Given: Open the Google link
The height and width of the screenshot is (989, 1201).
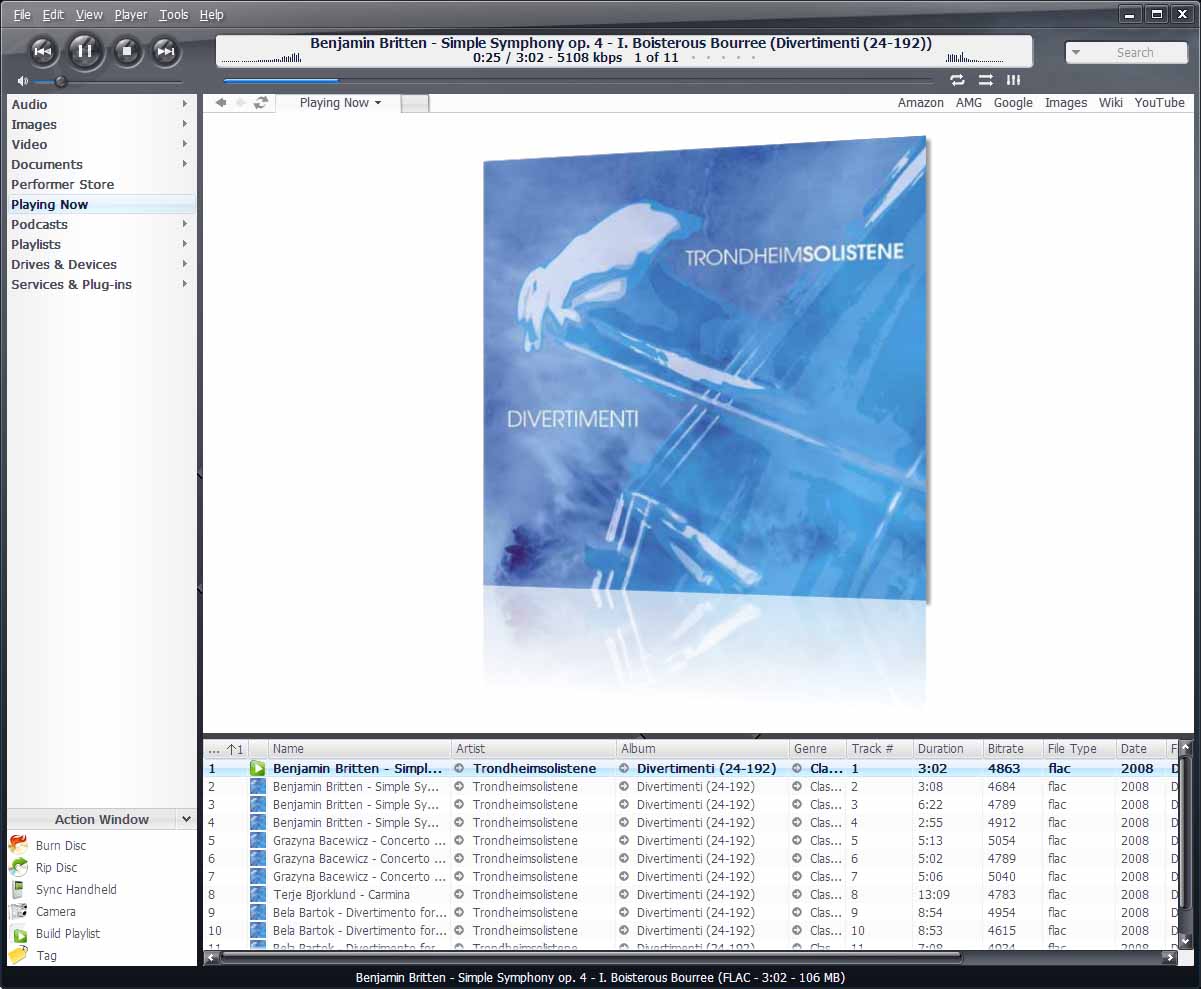Looking at the screenshot, I should [1013, 103].
